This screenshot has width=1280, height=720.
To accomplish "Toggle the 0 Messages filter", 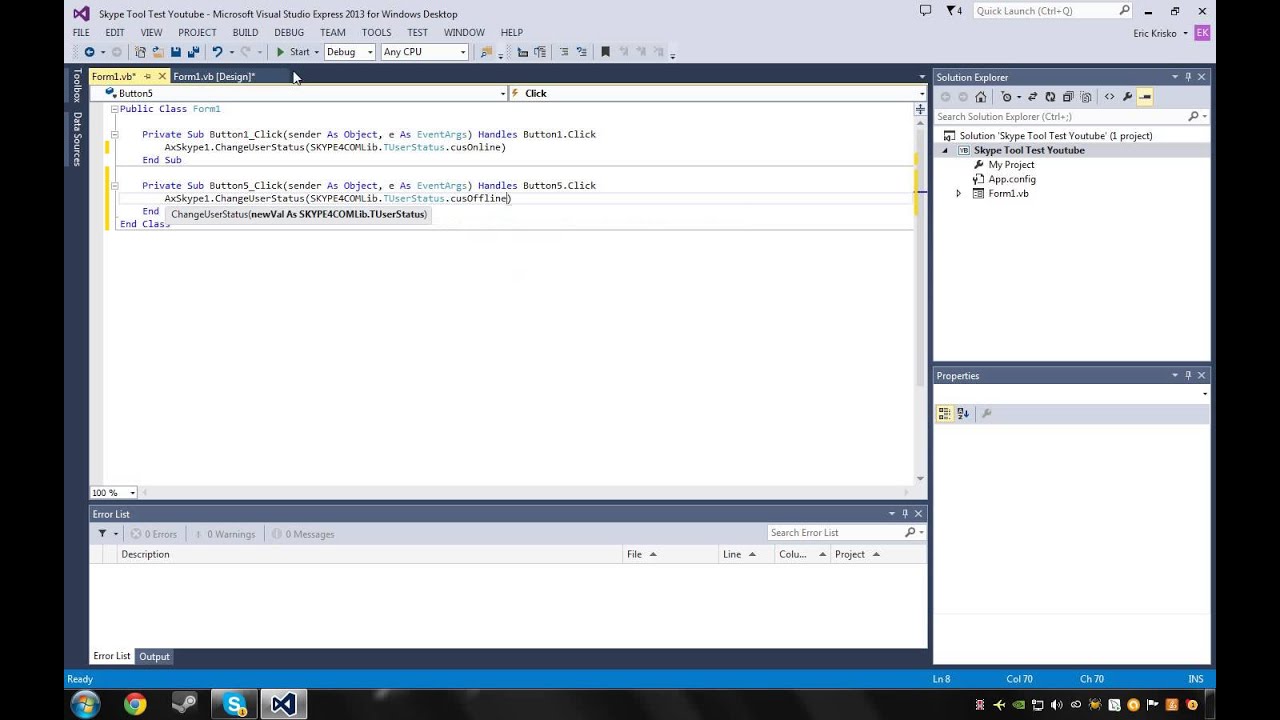I will 303,534.
